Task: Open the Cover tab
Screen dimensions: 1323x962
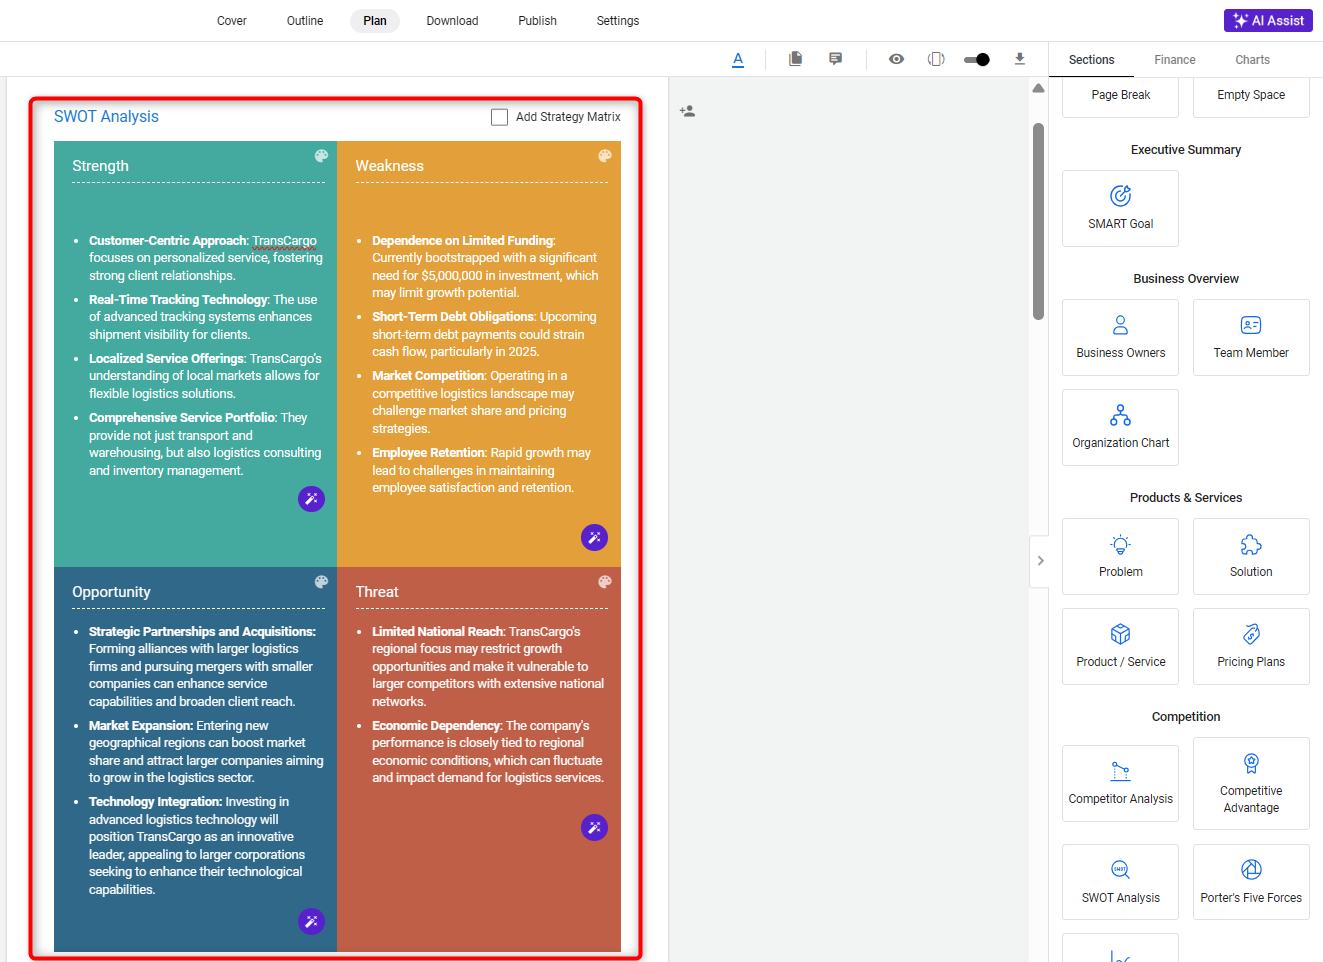Action: point(232,21)
